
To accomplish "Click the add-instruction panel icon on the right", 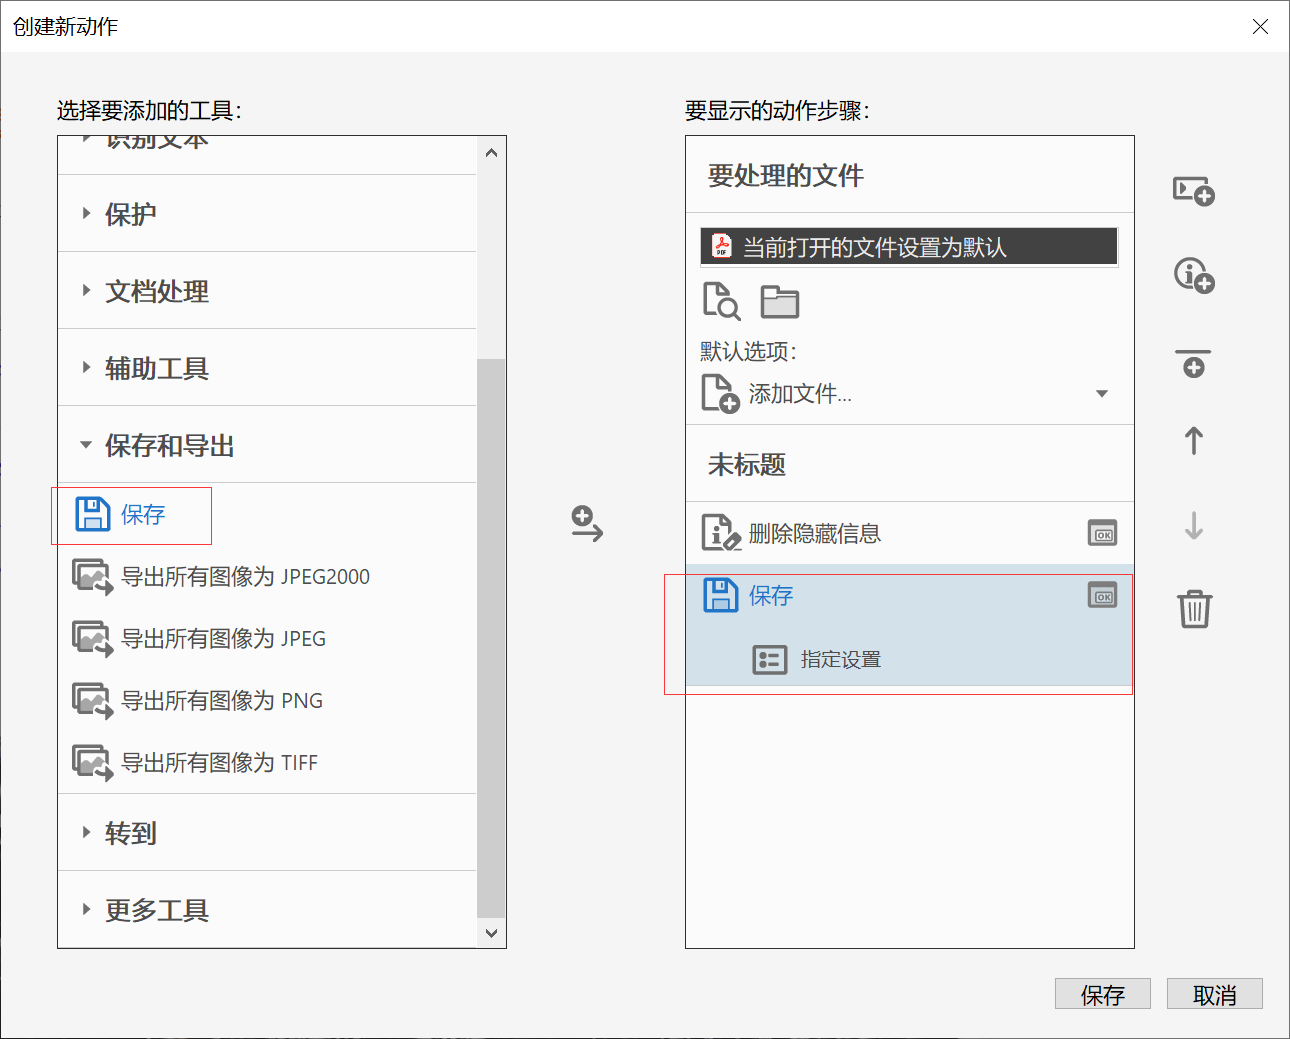I will (1193, 276).
